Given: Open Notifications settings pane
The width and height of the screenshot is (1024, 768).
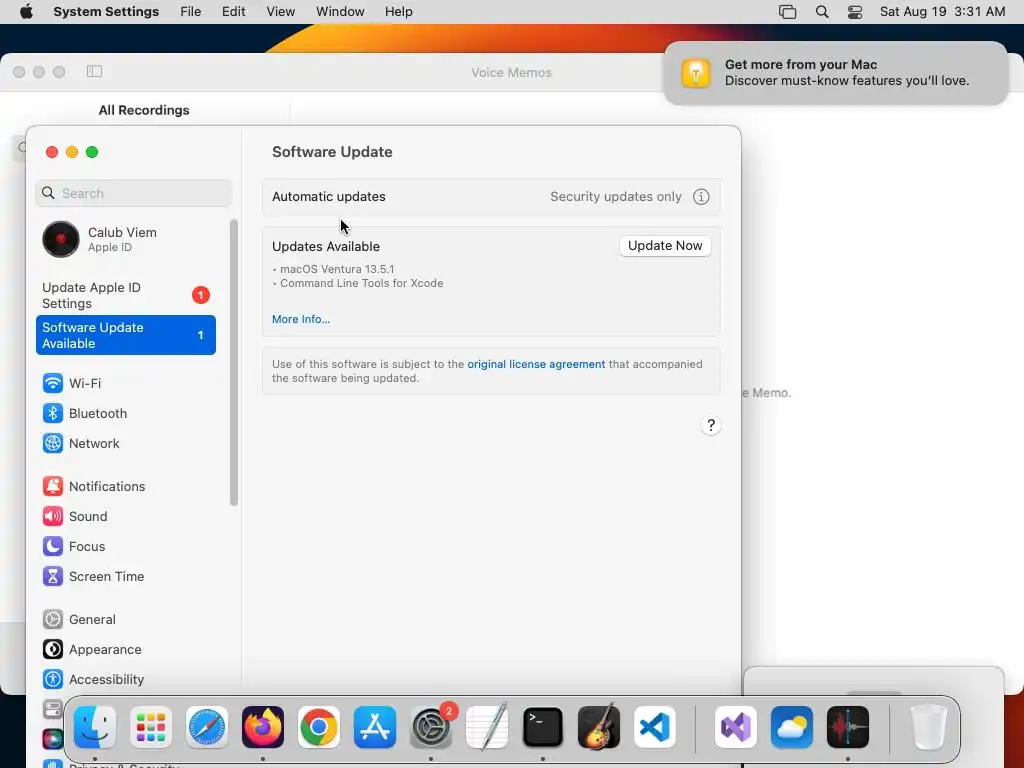Looking at the screenshot, I should (125, 487).
